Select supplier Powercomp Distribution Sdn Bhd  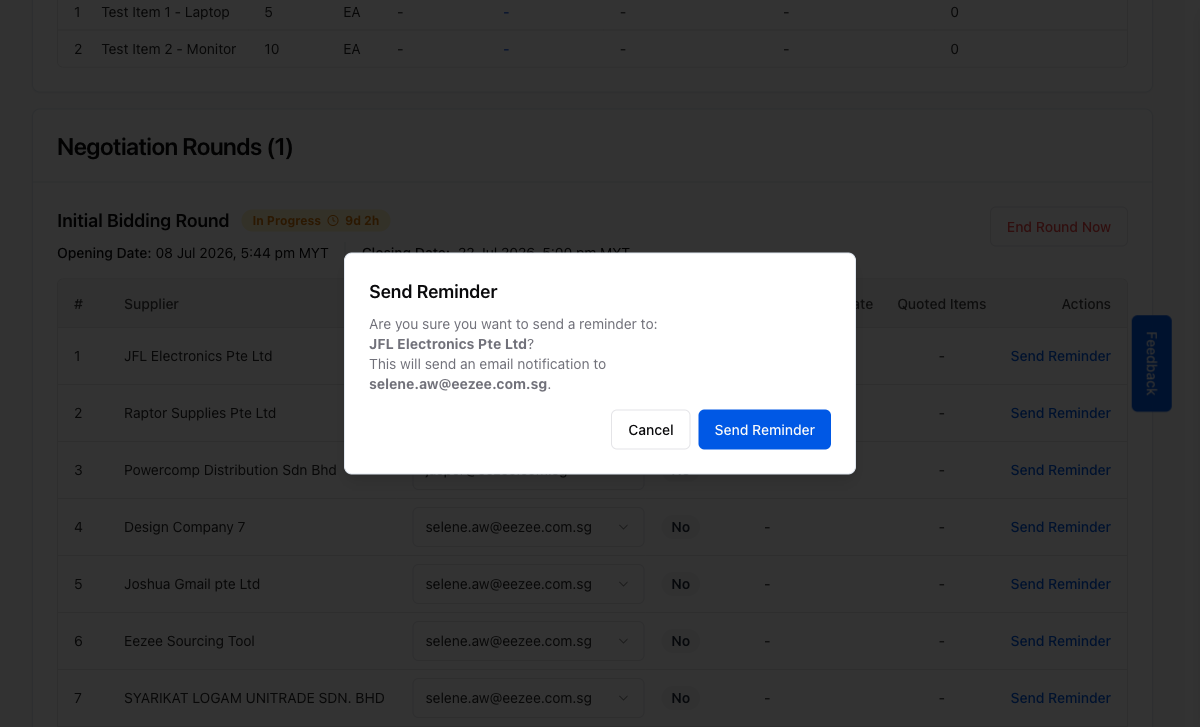coord(230,470)
